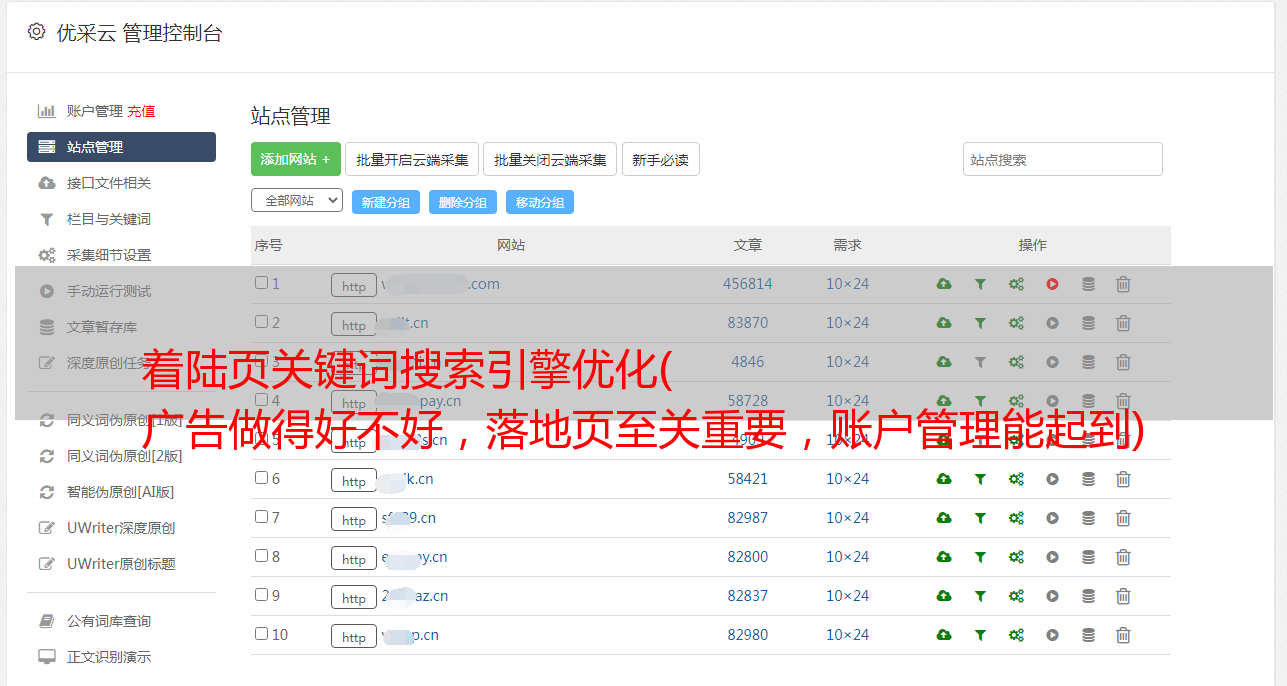Click the trash icon in row 9
Image resolution: width=1287 pixels, height=686 pixels.
pos(1123,596)
